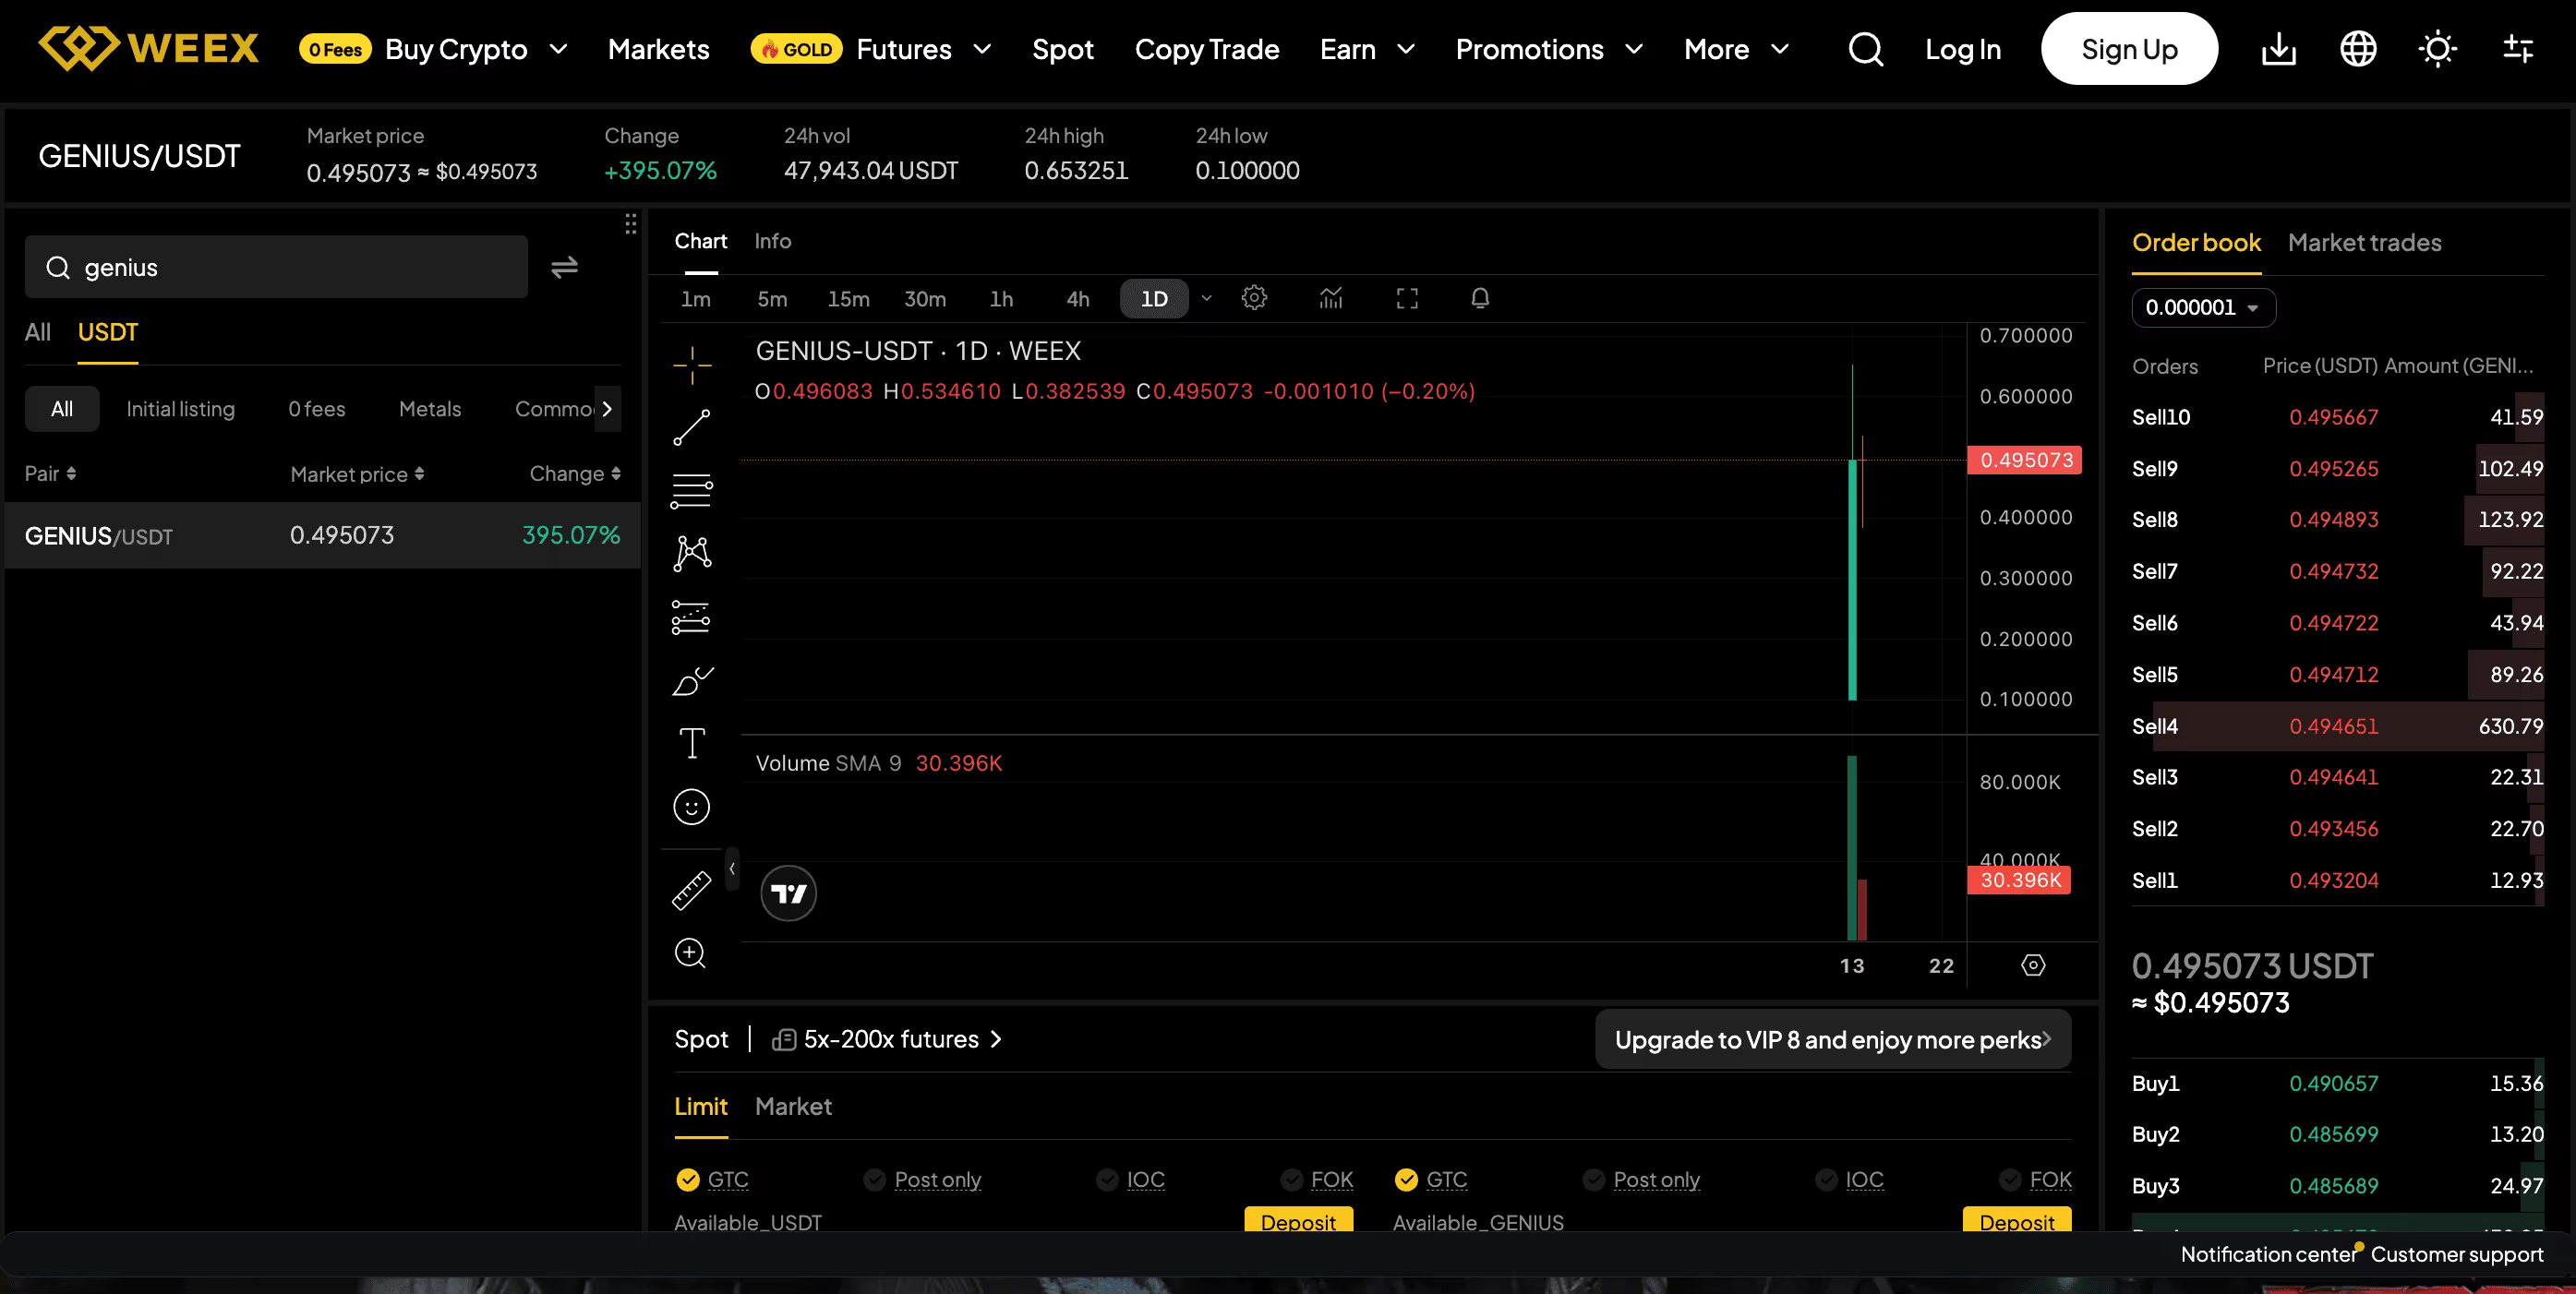Switch theme with the sun icon
2576x1294 pixels.
tap(2437, 49)
